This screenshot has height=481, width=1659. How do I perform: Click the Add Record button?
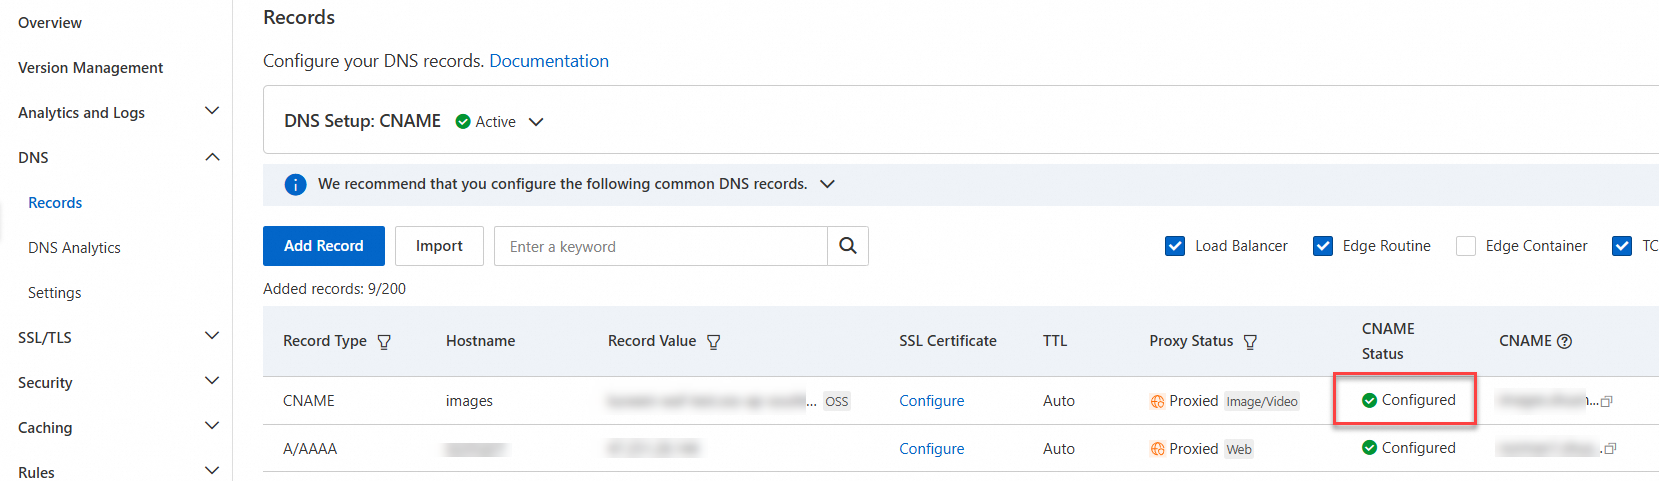pyautogui.click(x=324, y=246)
